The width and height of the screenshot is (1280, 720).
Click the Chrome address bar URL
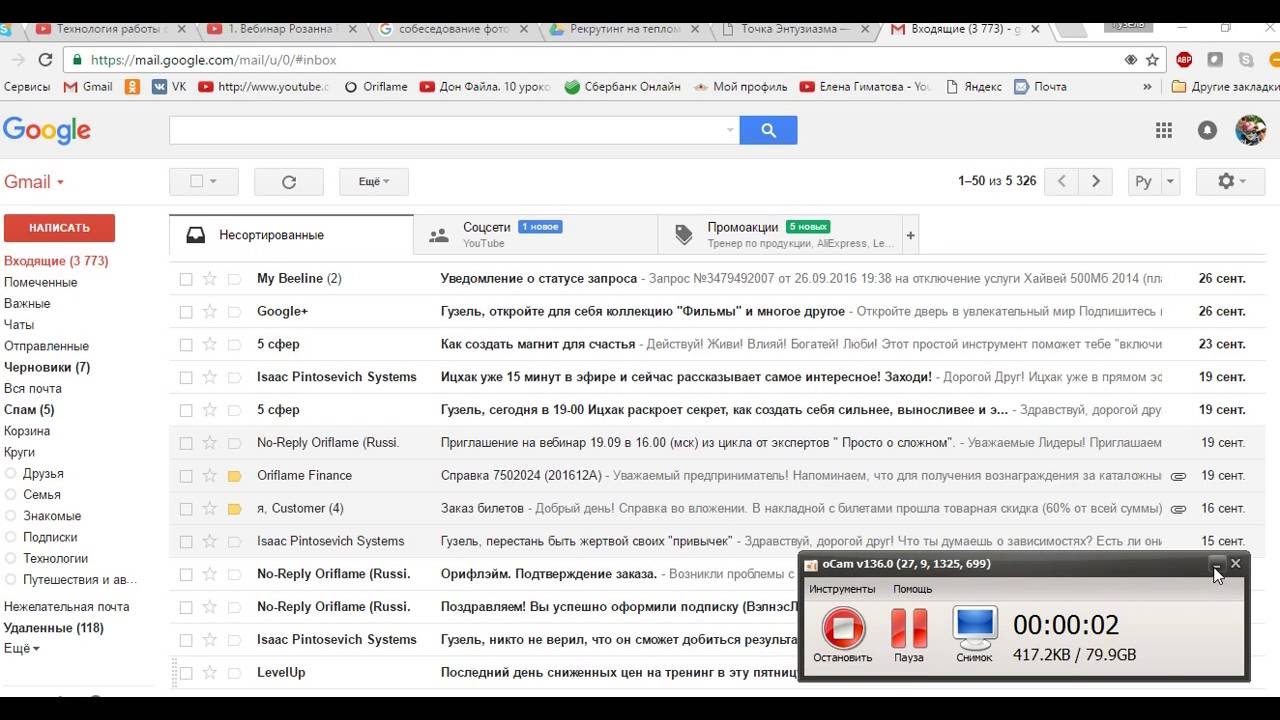pyautogui.click(x=212, y=60)
